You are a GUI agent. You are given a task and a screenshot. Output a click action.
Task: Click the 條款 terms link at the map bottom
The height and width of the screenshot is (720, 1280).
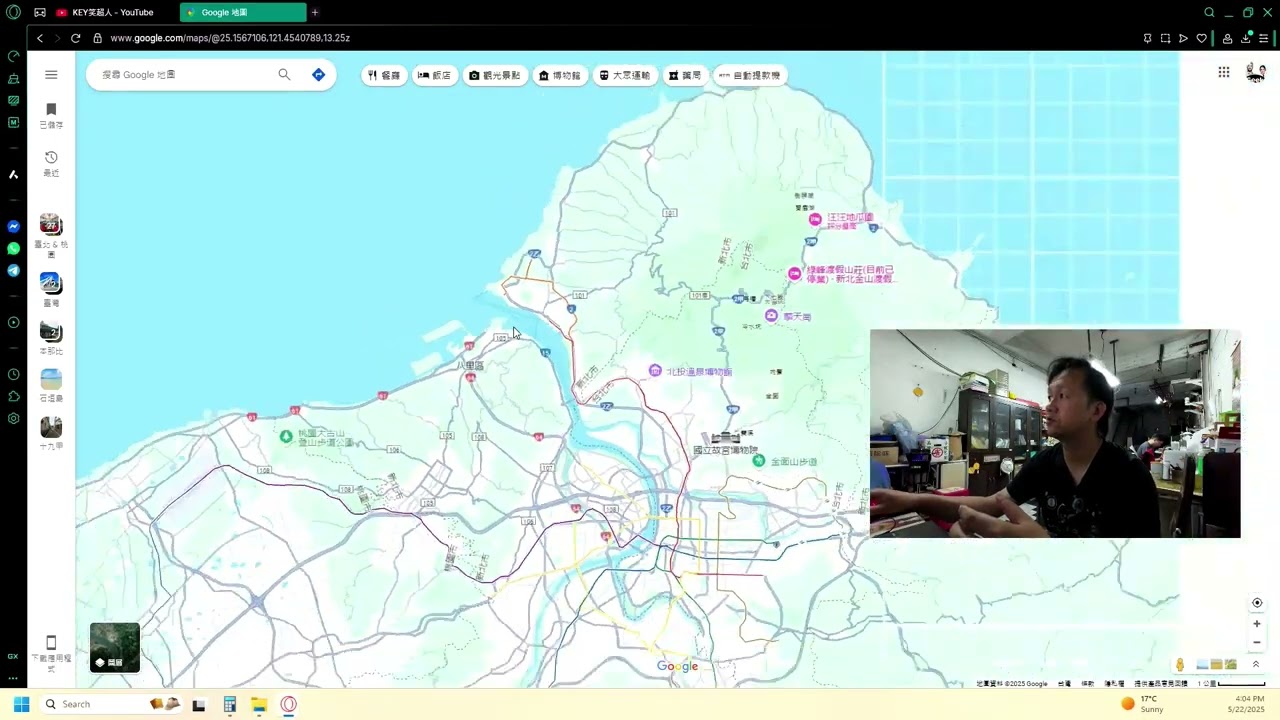(1088, 684)
